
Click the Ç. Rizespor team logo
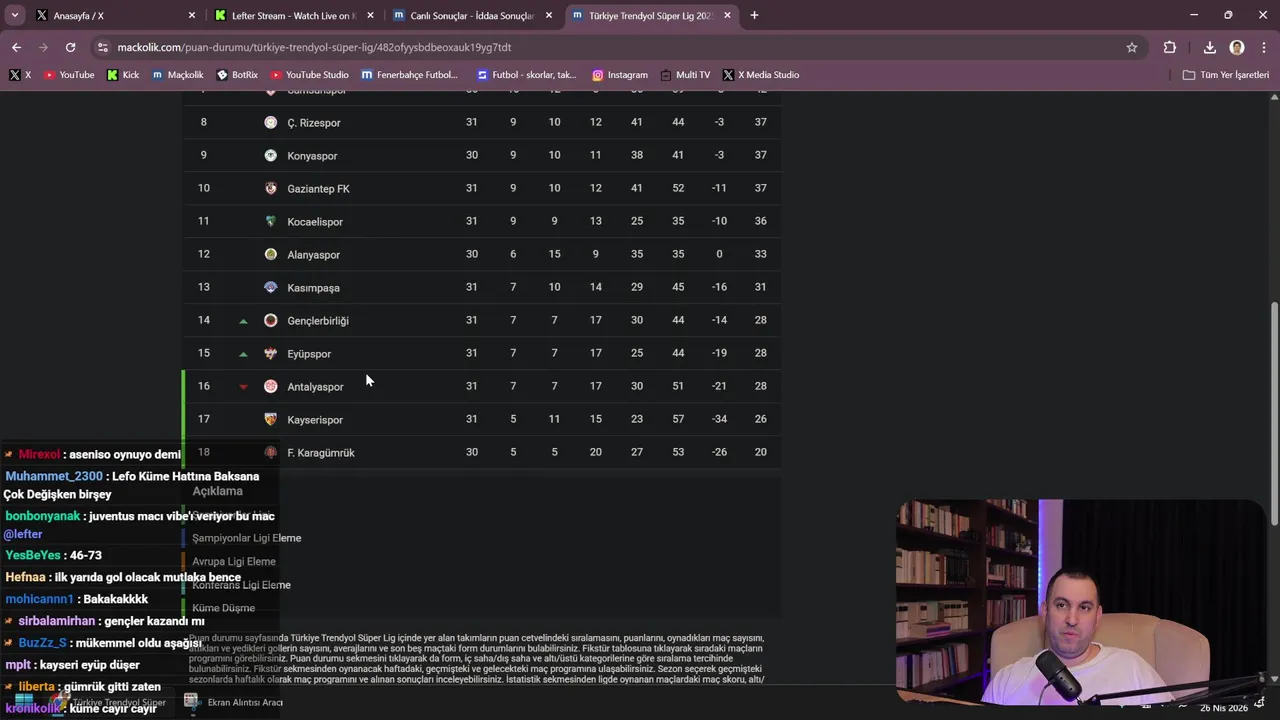[270, 122]
